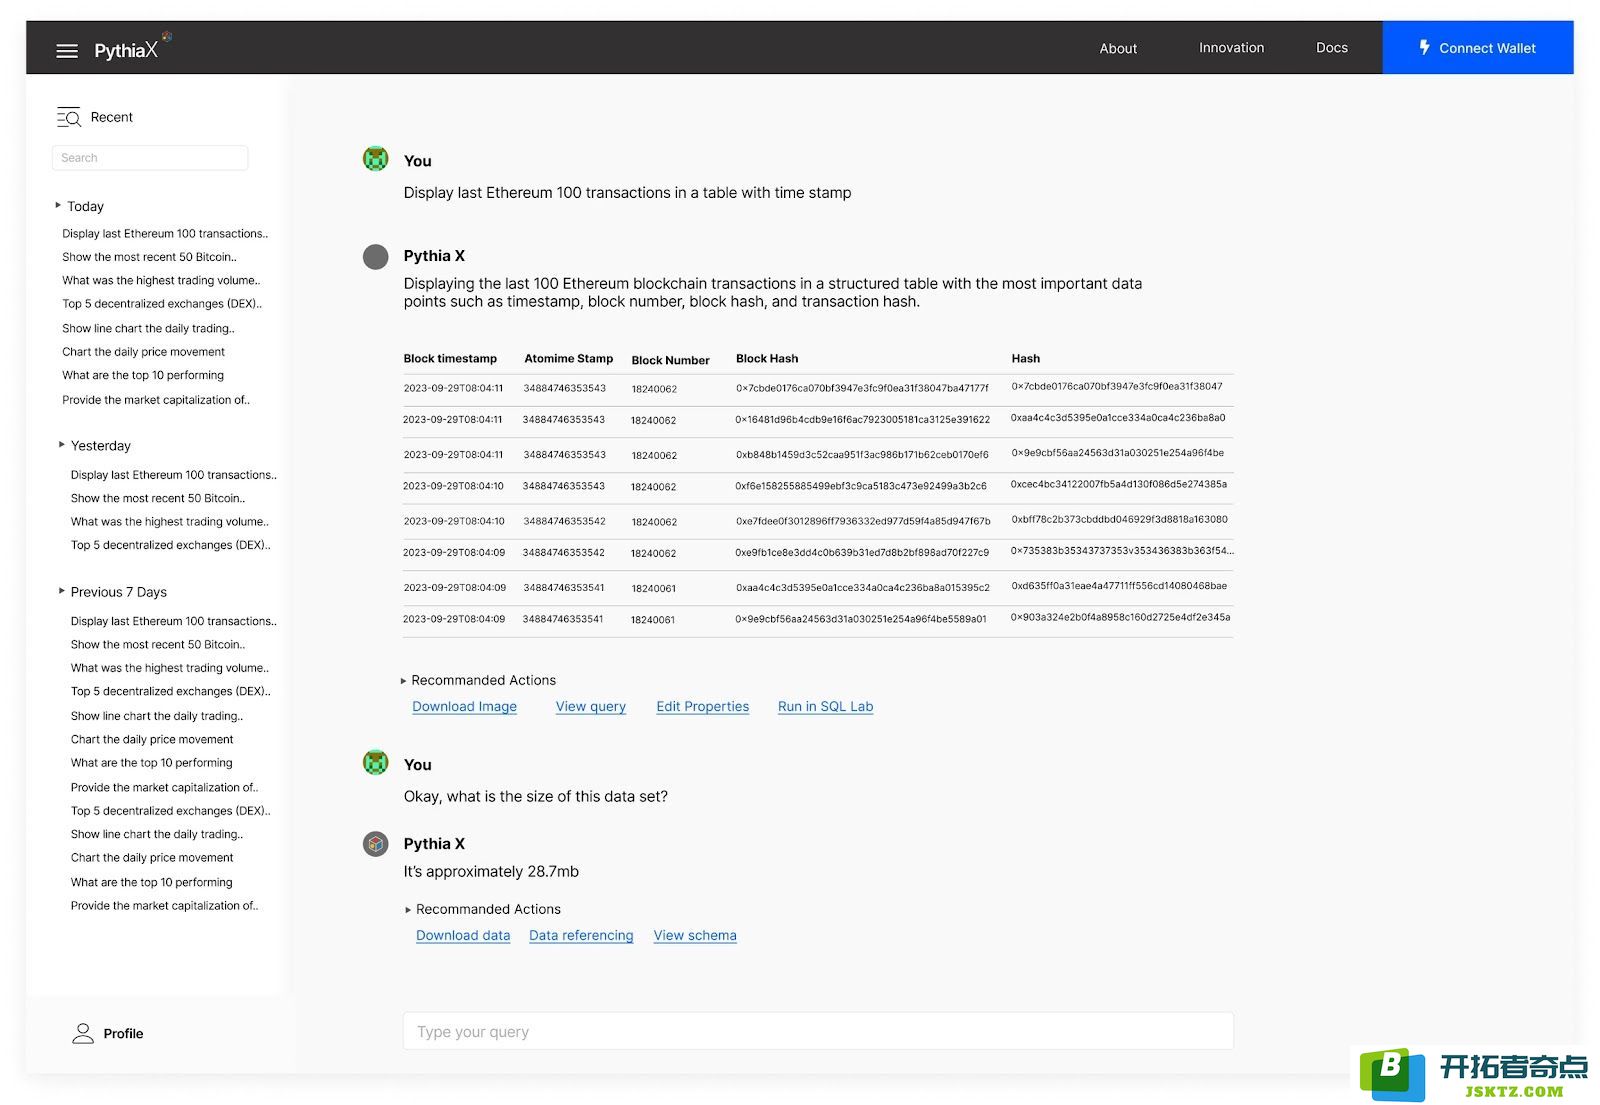The height and width of the screenshot is (1105, 1600).
Task: Collapse the Previous 7 Days group
Action: pyautogui.click(x=62, y=591)
